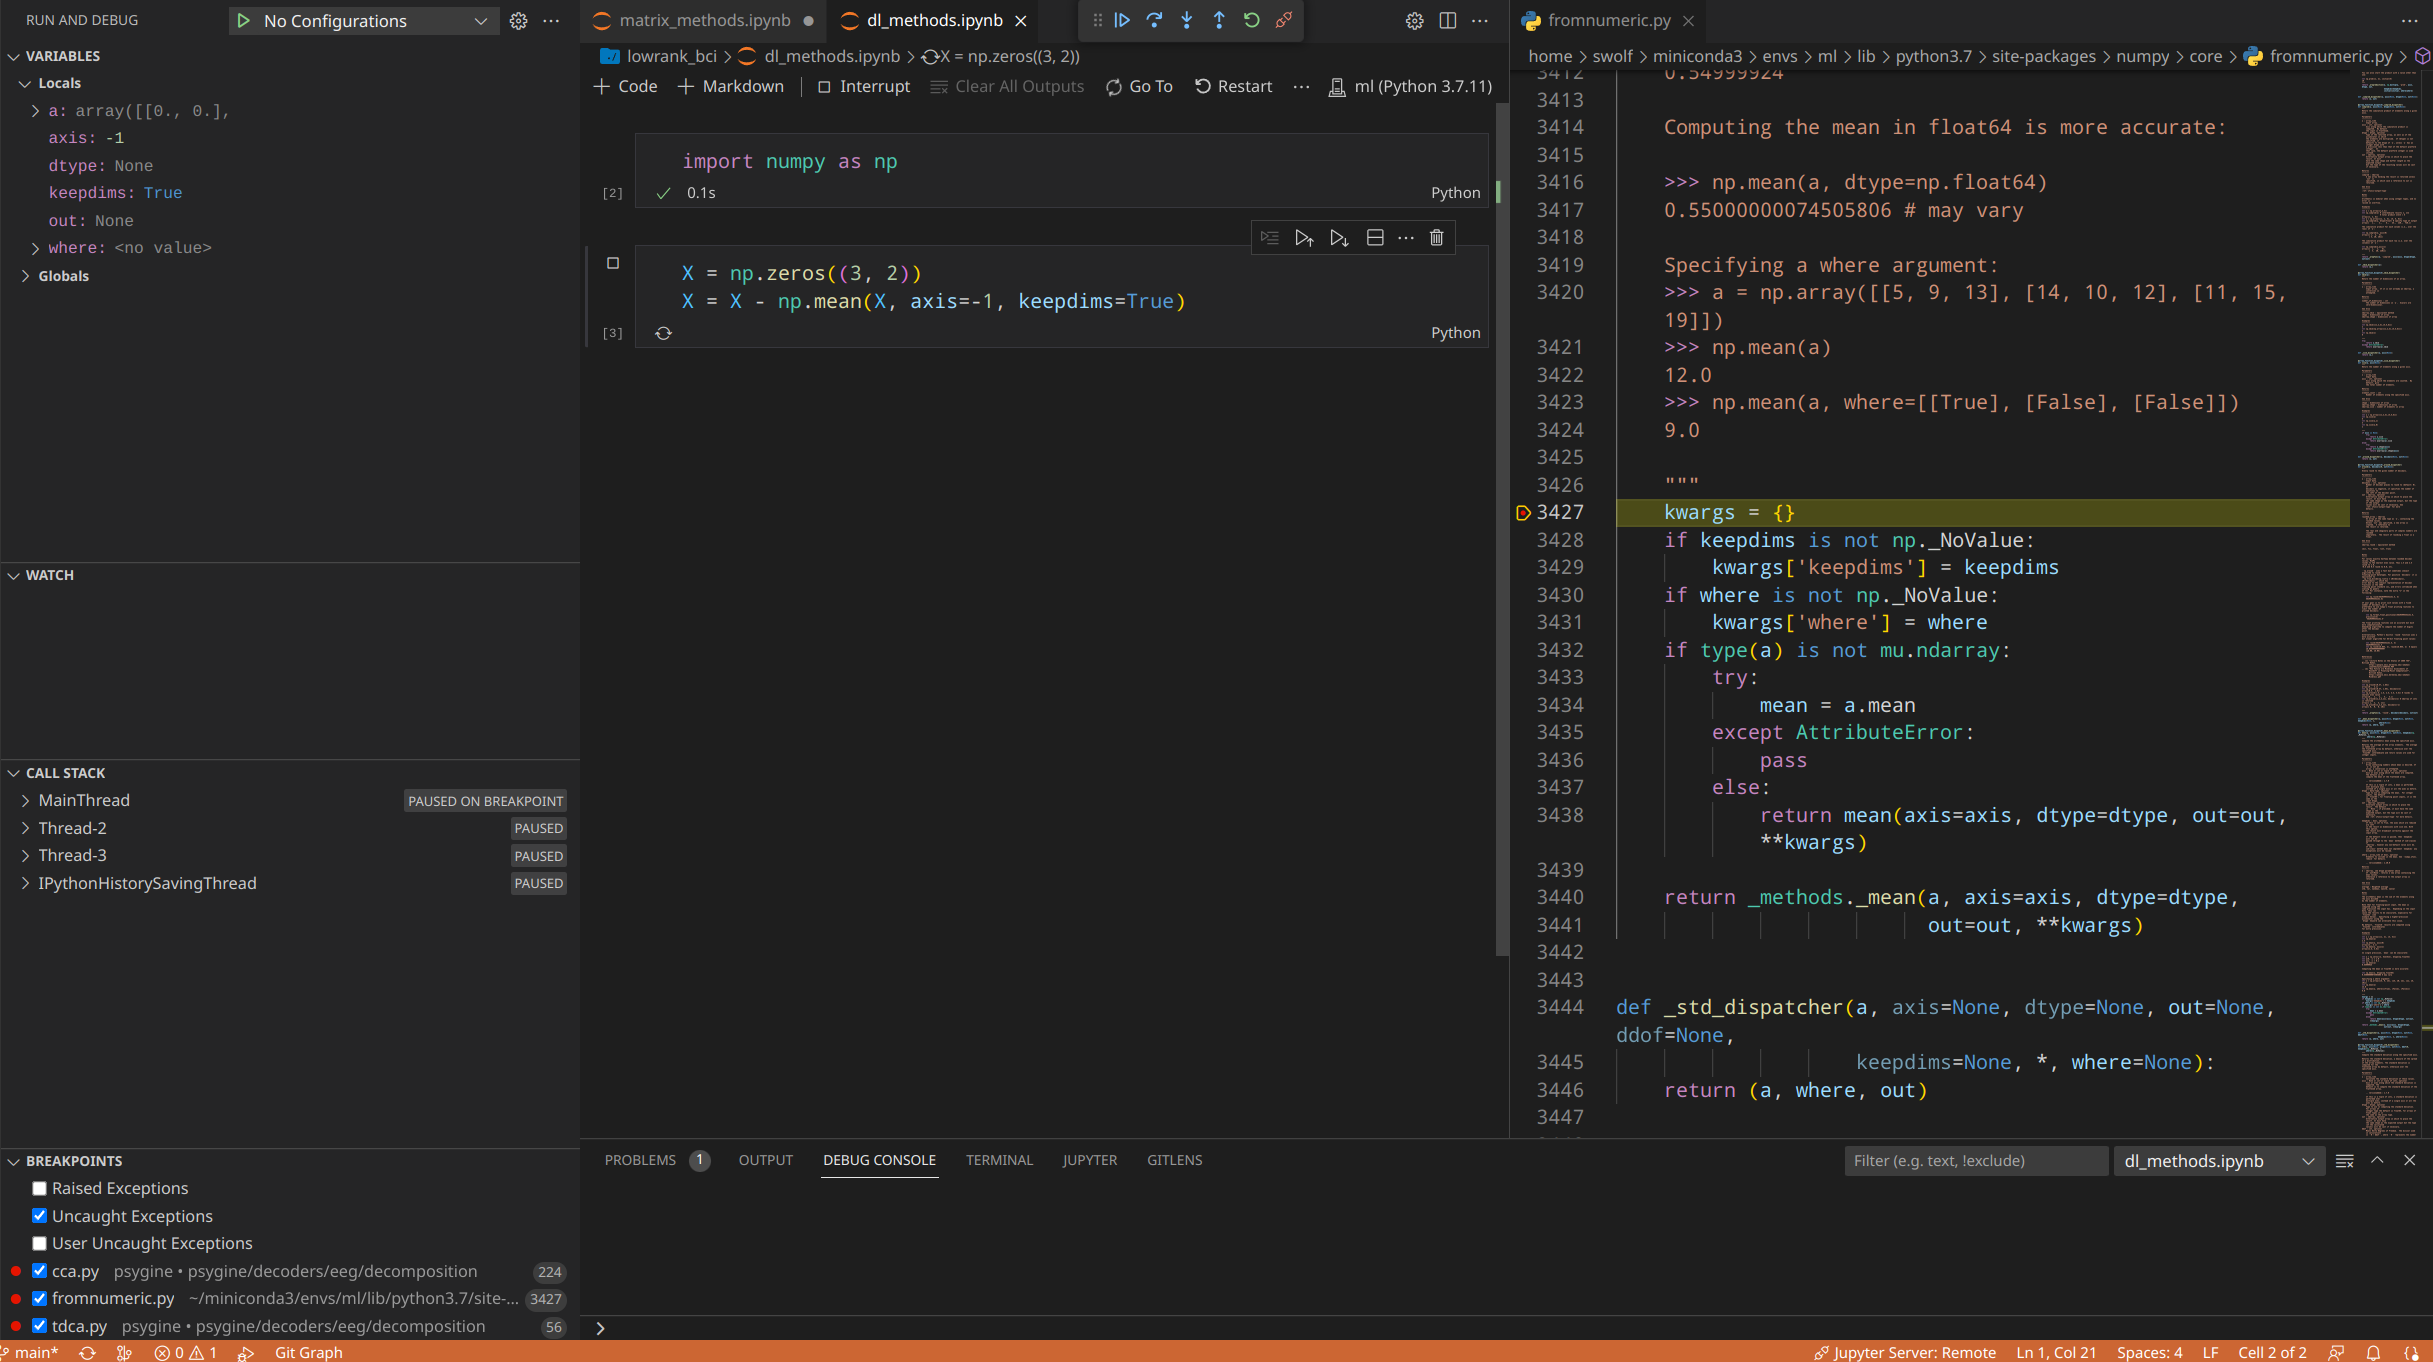Restart the debug session icon
Viewport: 2433px width, 1362px height.
[x=1251, y=20]
